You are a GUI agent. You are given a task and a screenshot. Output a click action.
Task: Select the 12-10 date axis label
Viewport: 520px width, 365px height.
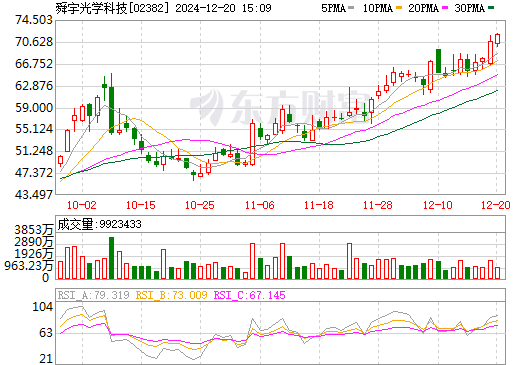tap(438, 205)
